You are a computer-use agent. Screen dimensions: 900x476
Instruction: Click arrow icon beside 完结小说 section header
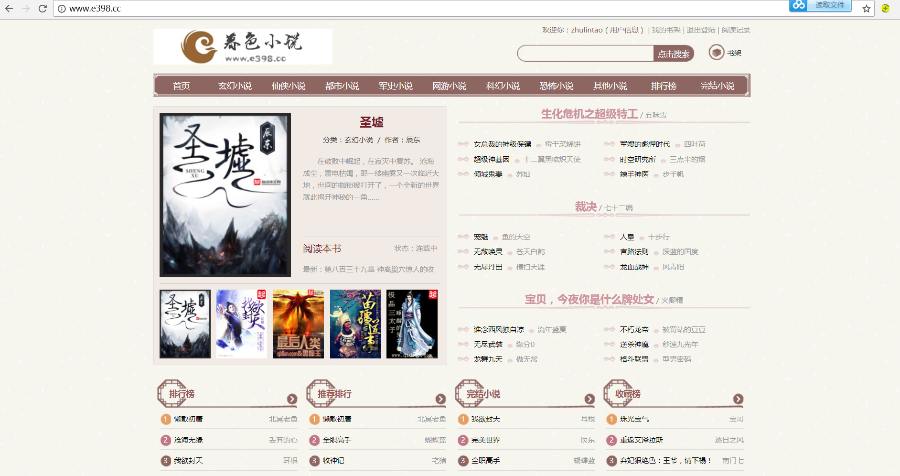pos(589,398)
